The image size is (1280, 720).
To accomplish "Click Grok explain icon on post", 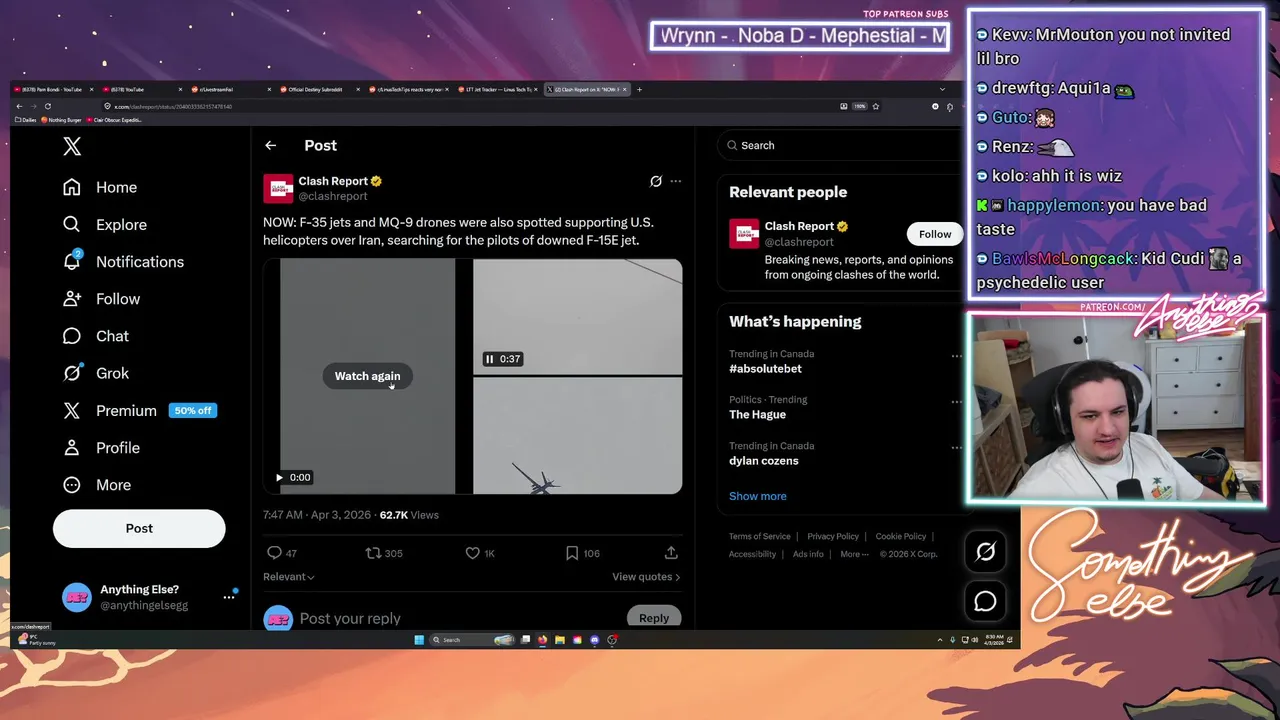I will point(656,181).
